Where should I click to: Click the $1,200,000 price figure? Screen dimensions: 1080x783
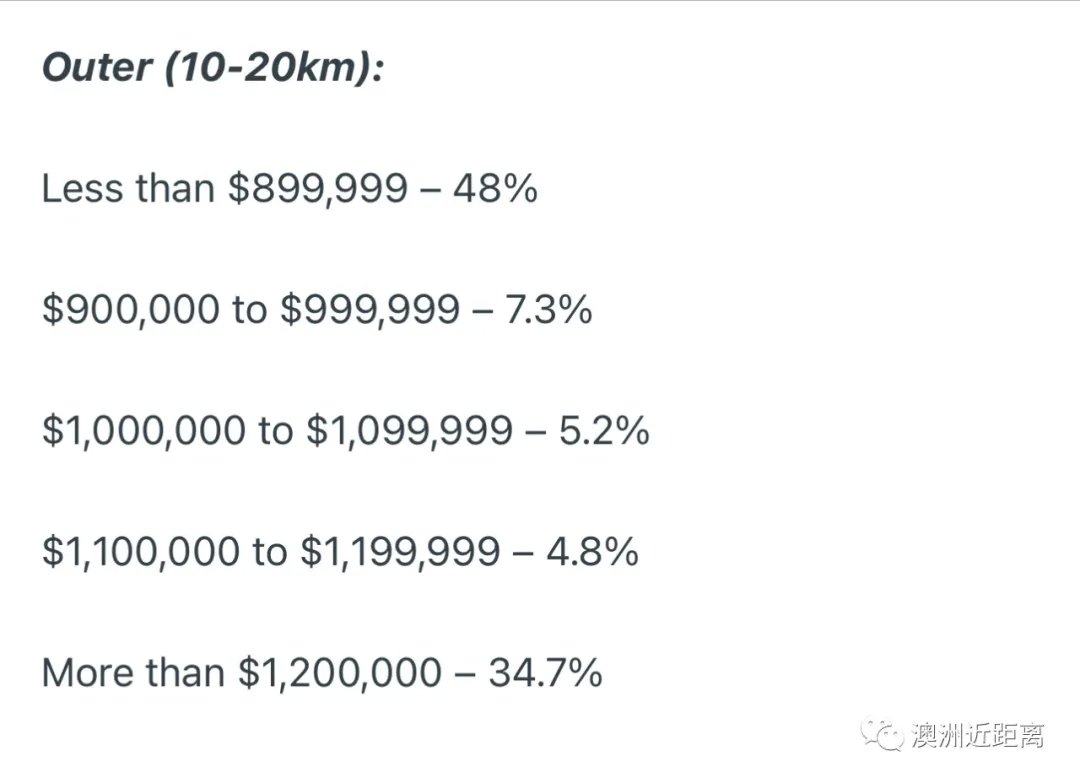[x=340, y=674]
